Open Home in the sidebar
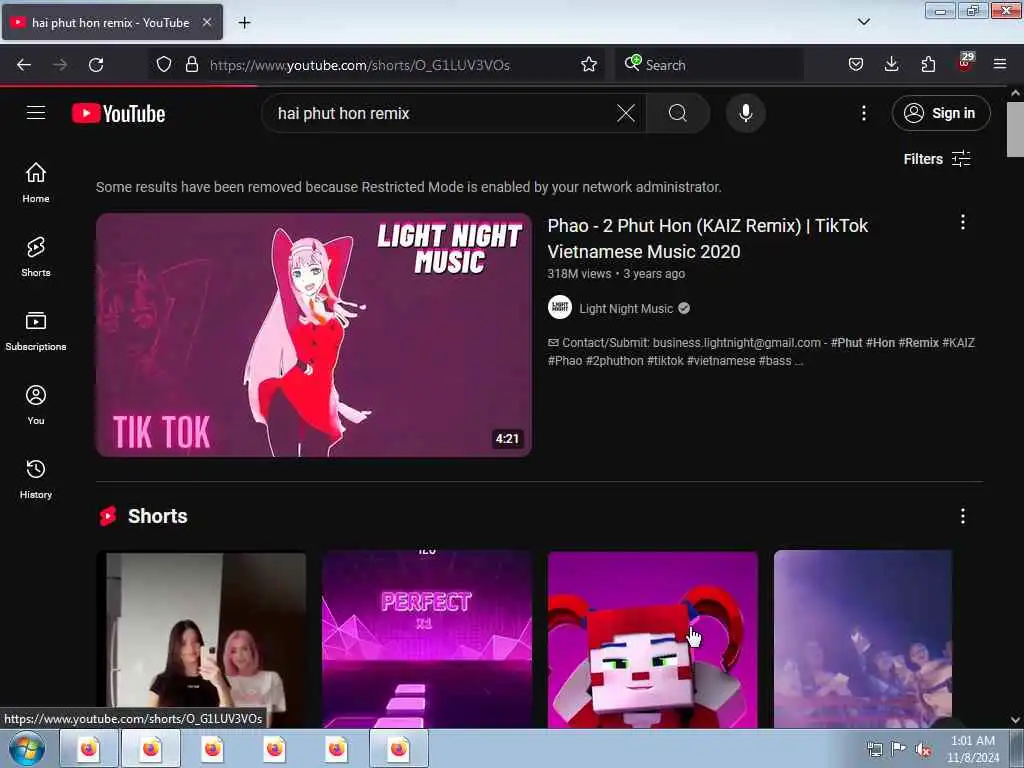This screenshot has width=1024, height=768. pyautogui.click(x=36, y=183)
